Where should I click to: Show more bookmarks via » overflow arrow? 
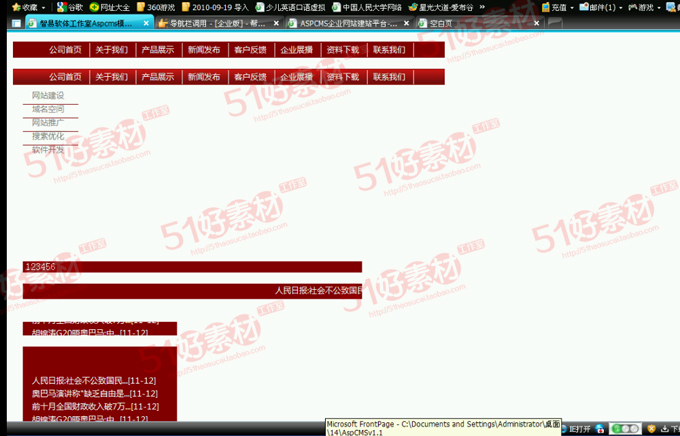click(482, 7)
